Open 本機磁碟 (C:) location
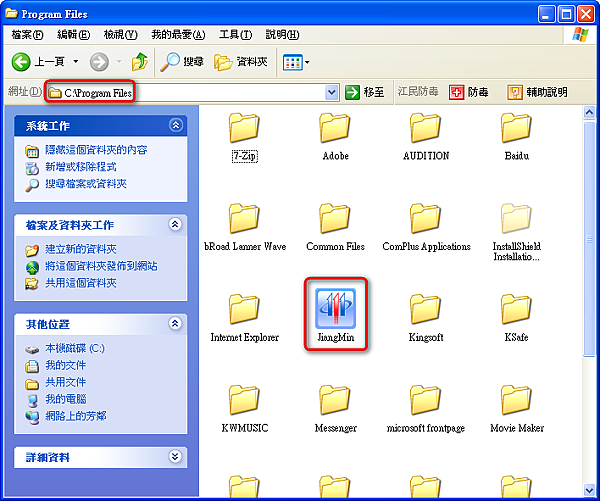The height and width of the screenshot is (501, 600). (x=75, y=348)
